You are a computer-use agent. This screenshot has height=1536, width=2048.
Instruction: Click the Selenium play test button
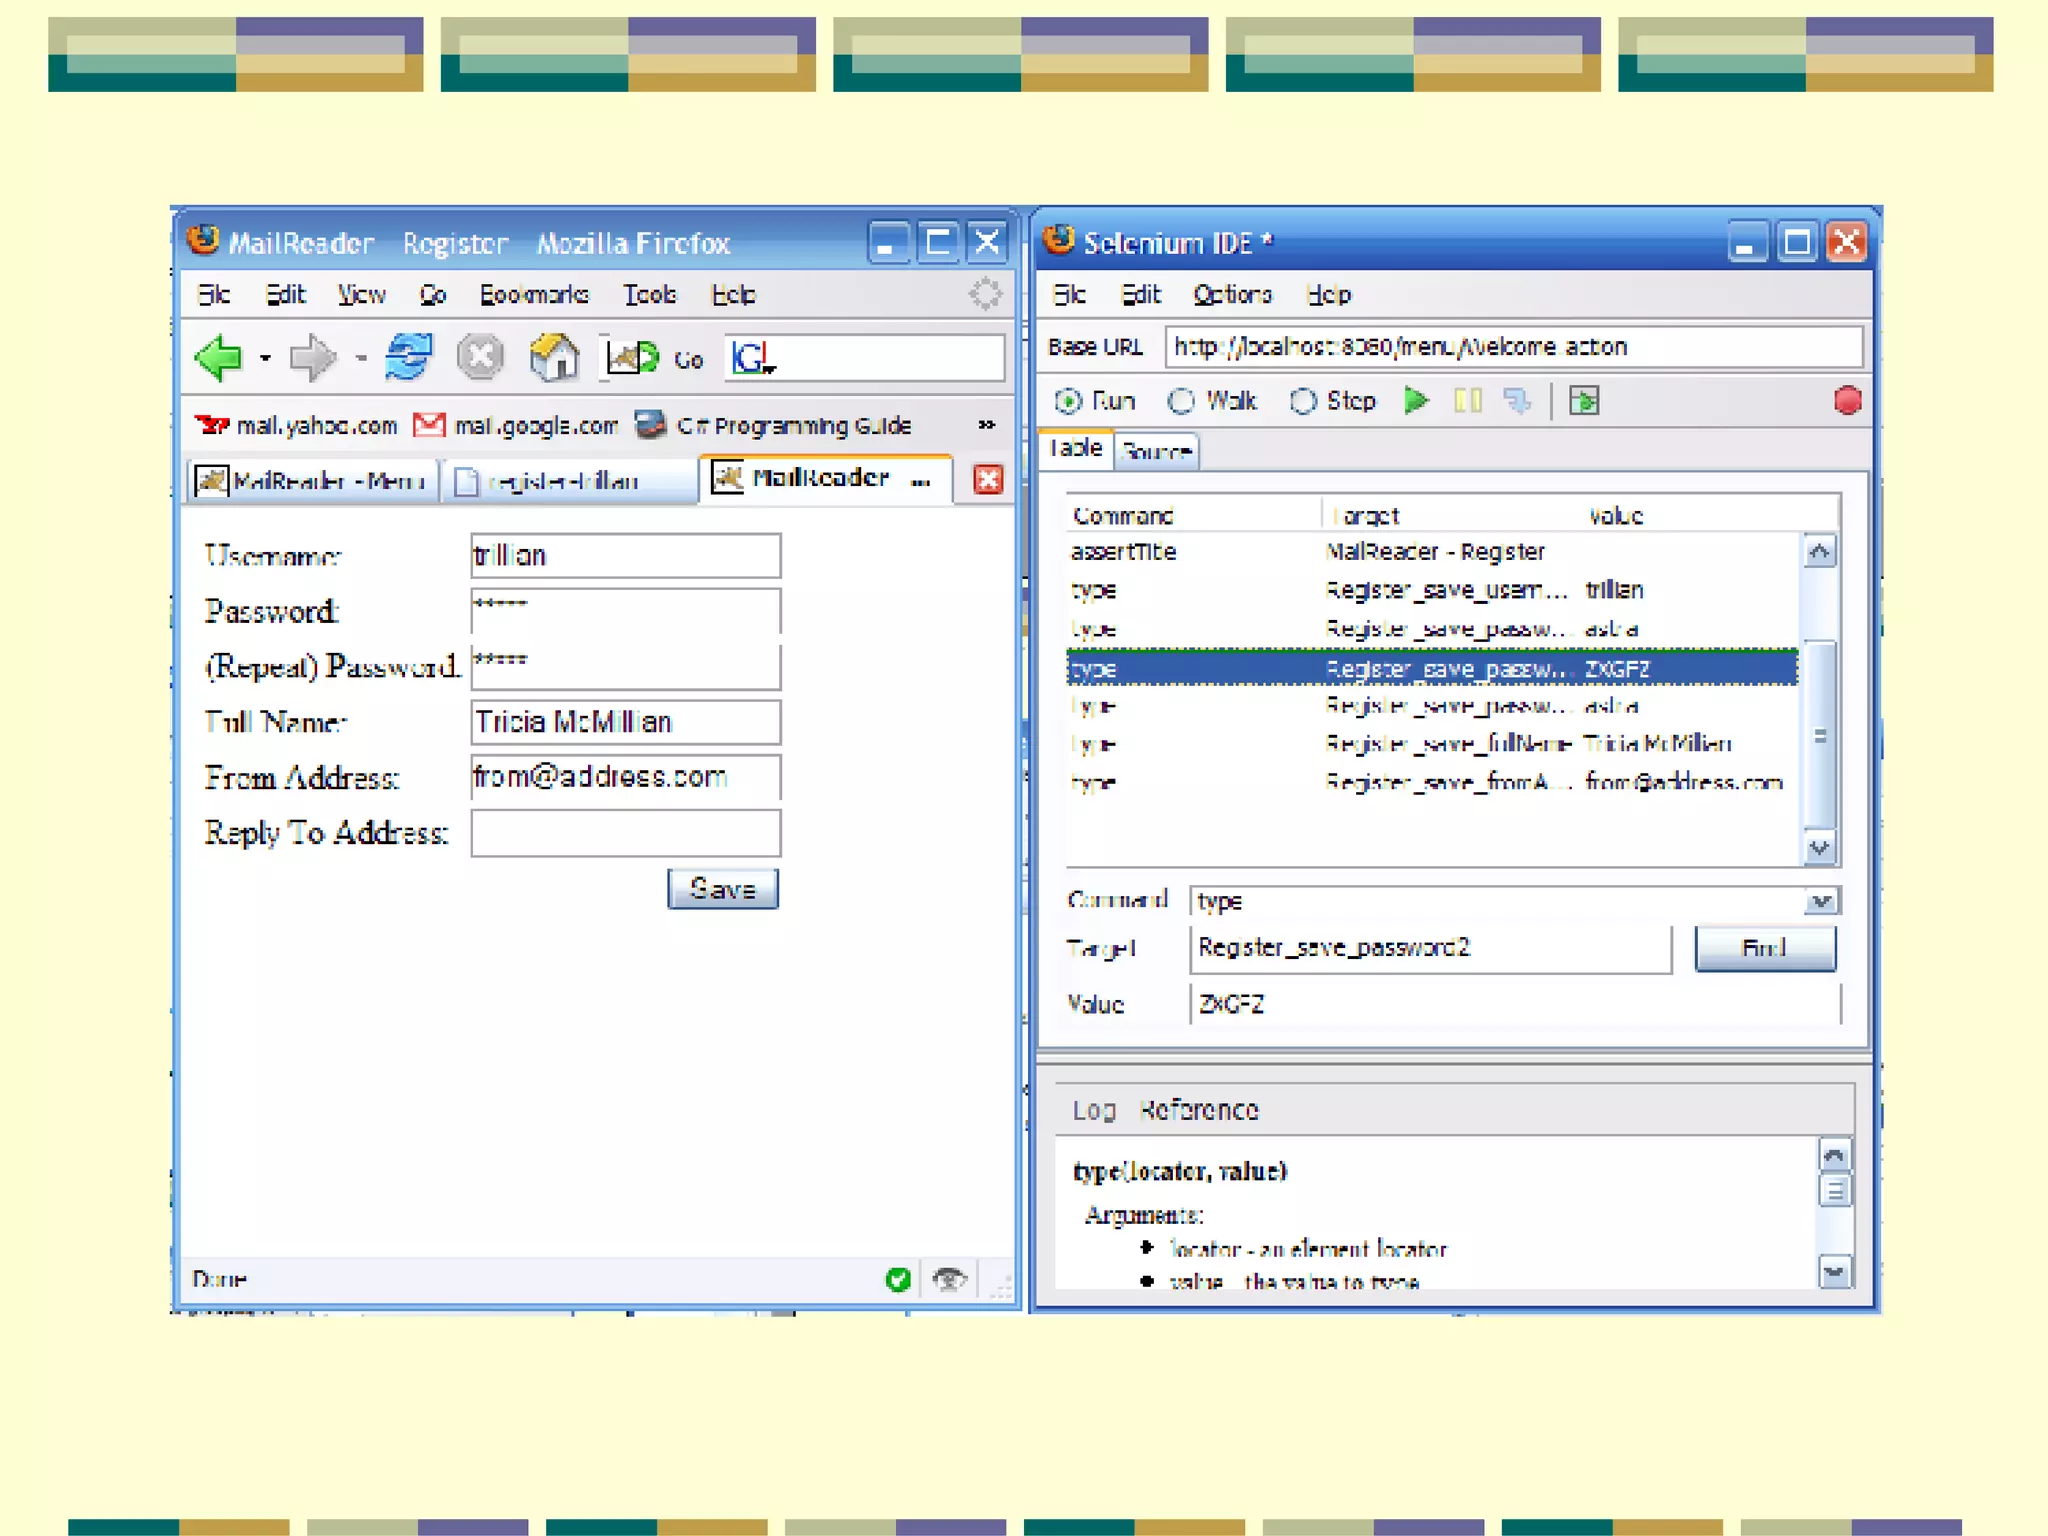[1415, 401]
